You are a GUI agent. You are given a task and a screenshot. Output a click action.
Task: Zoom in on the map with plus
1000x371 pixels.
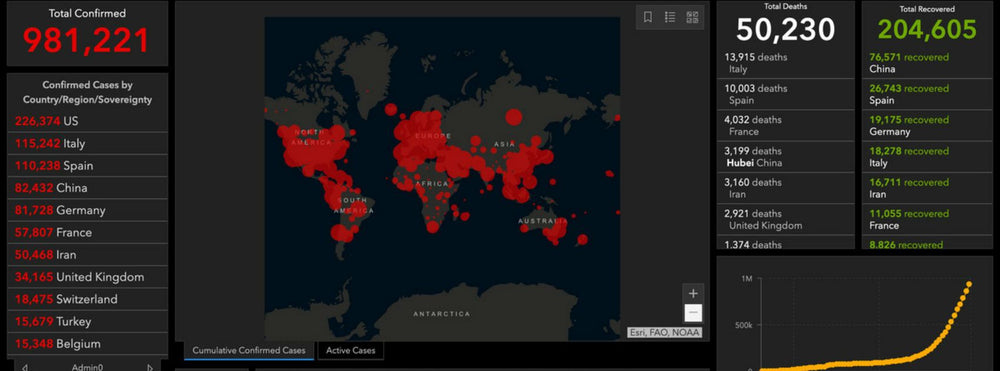[693, 294]
